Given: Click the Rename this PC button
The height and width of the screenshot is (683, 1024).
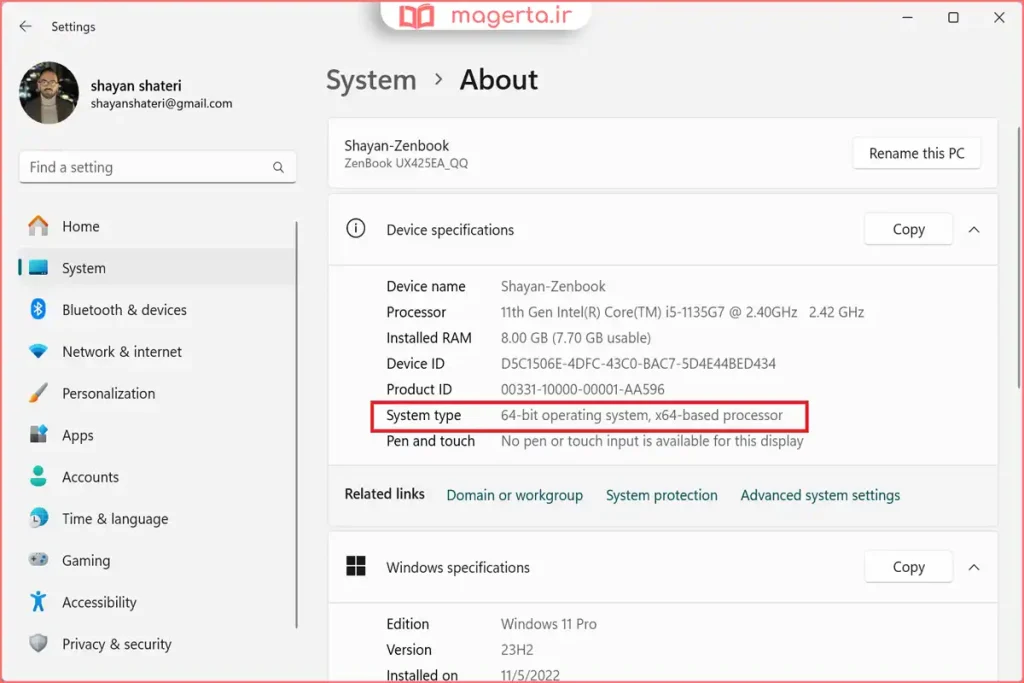Looking at the screenshot, I should click(x=916, y=153).
